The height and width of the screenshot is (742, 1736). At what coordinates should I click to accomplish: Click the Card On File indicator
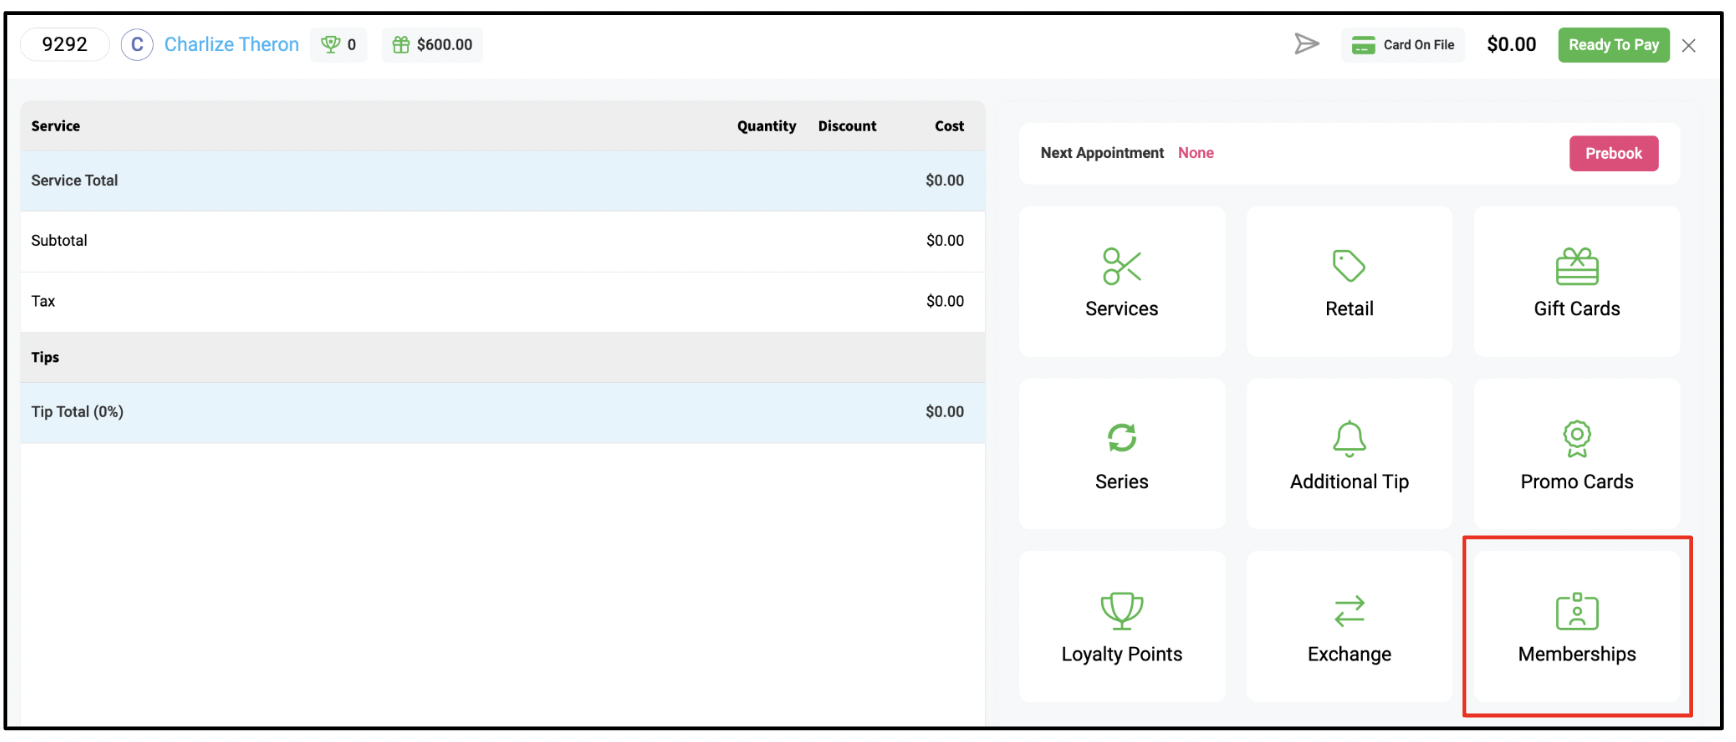[x=1403, y=45]
